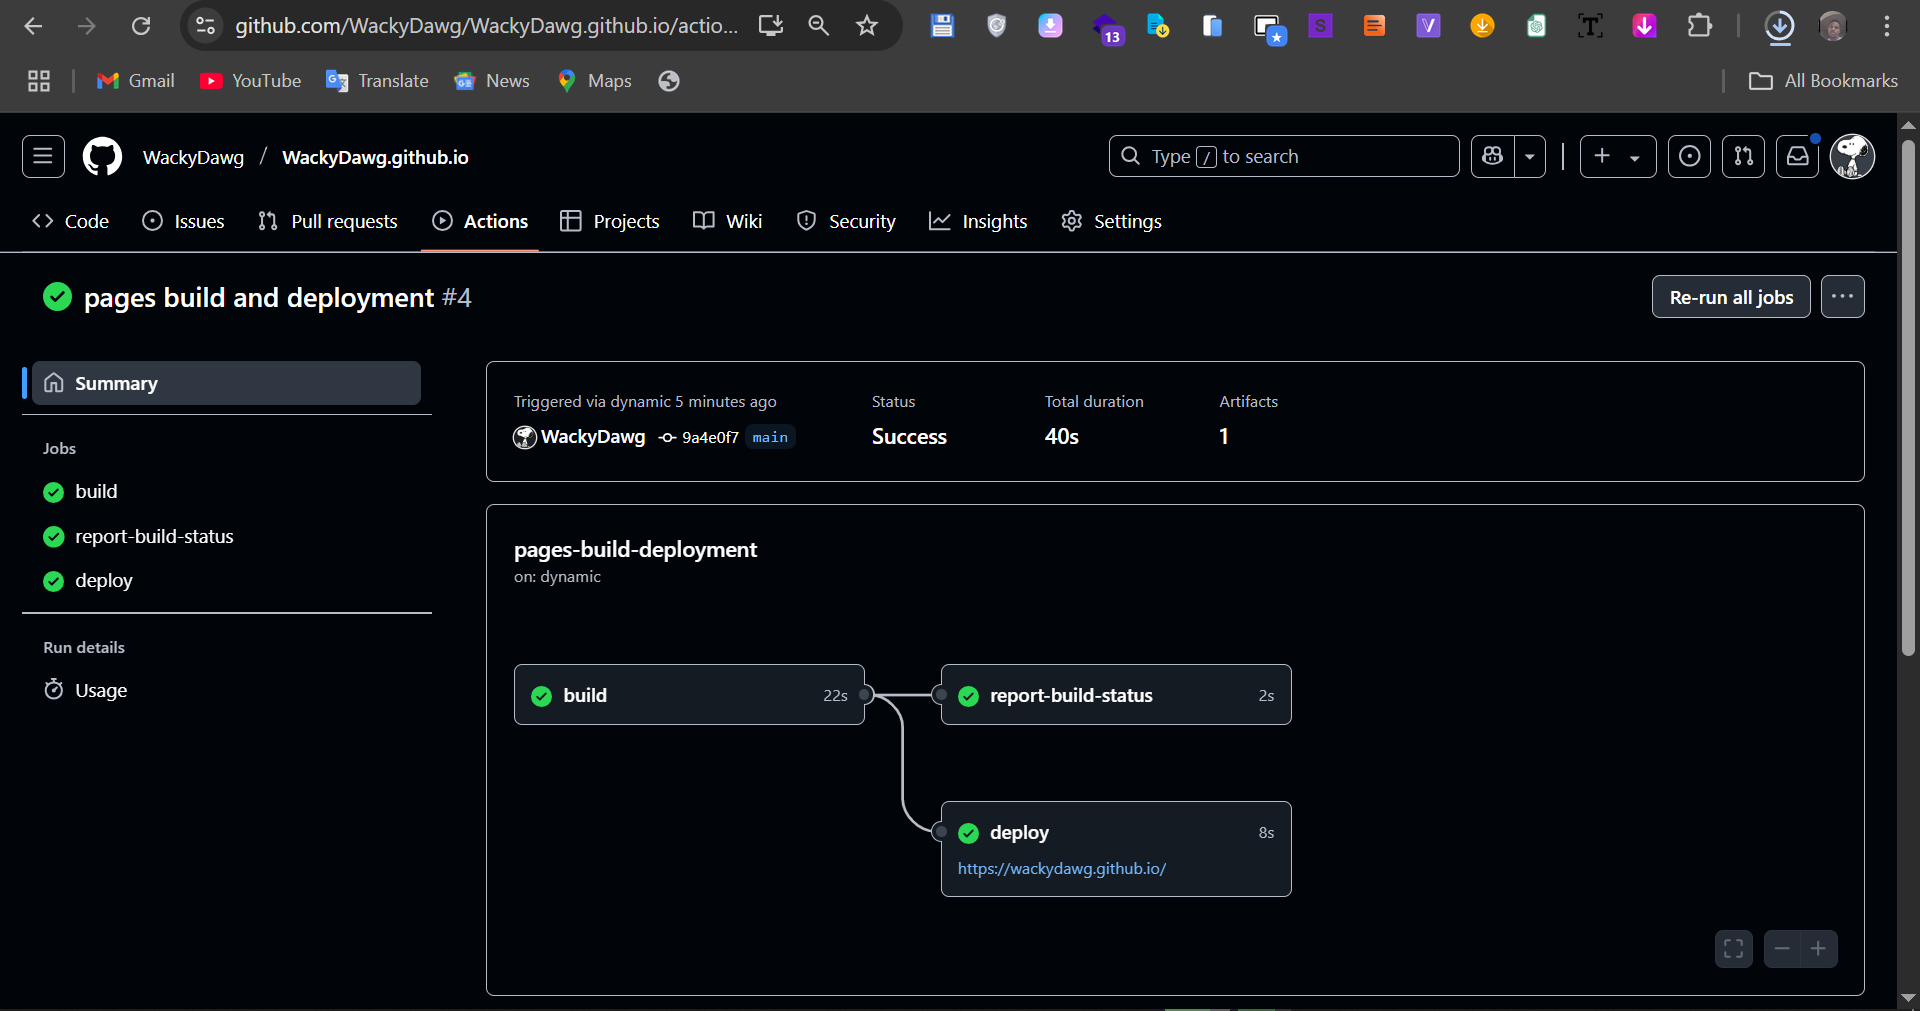Viewport: 1920px width, 1011px height.
Task: Go back in browser history
Action: pos(33,26)
